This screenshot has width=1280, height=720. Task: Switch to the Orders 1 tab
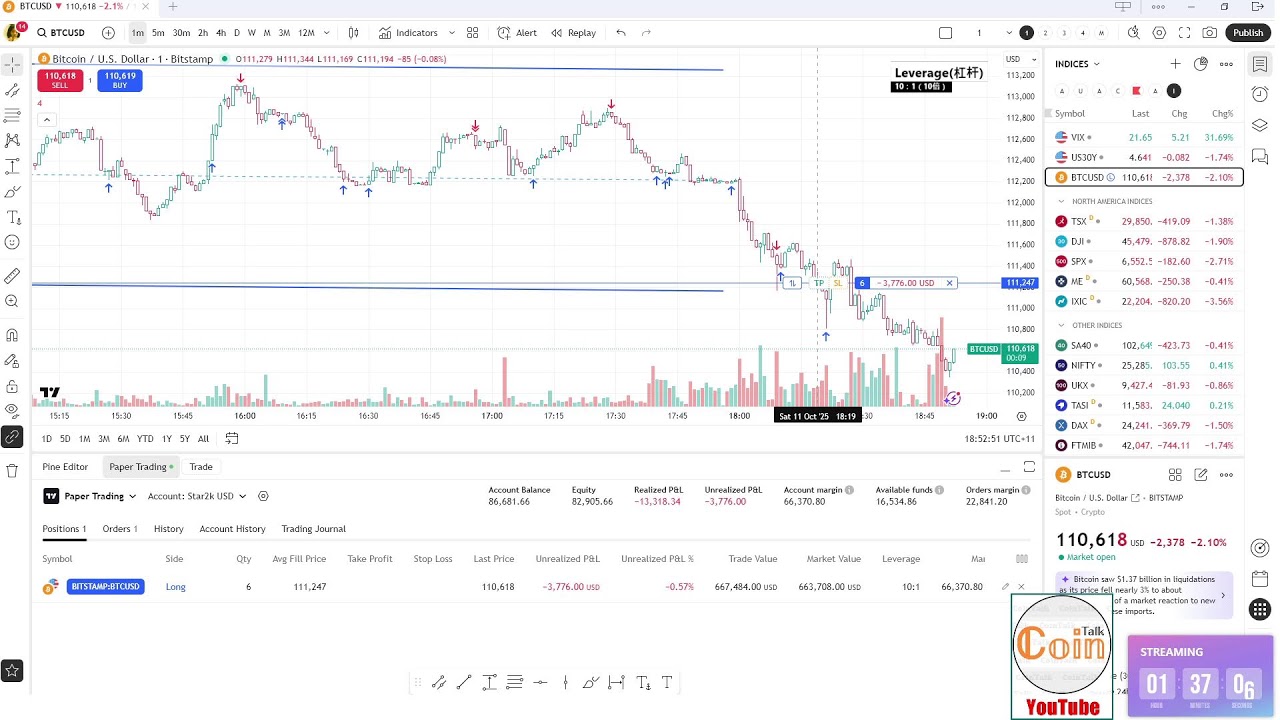(120, 529)
